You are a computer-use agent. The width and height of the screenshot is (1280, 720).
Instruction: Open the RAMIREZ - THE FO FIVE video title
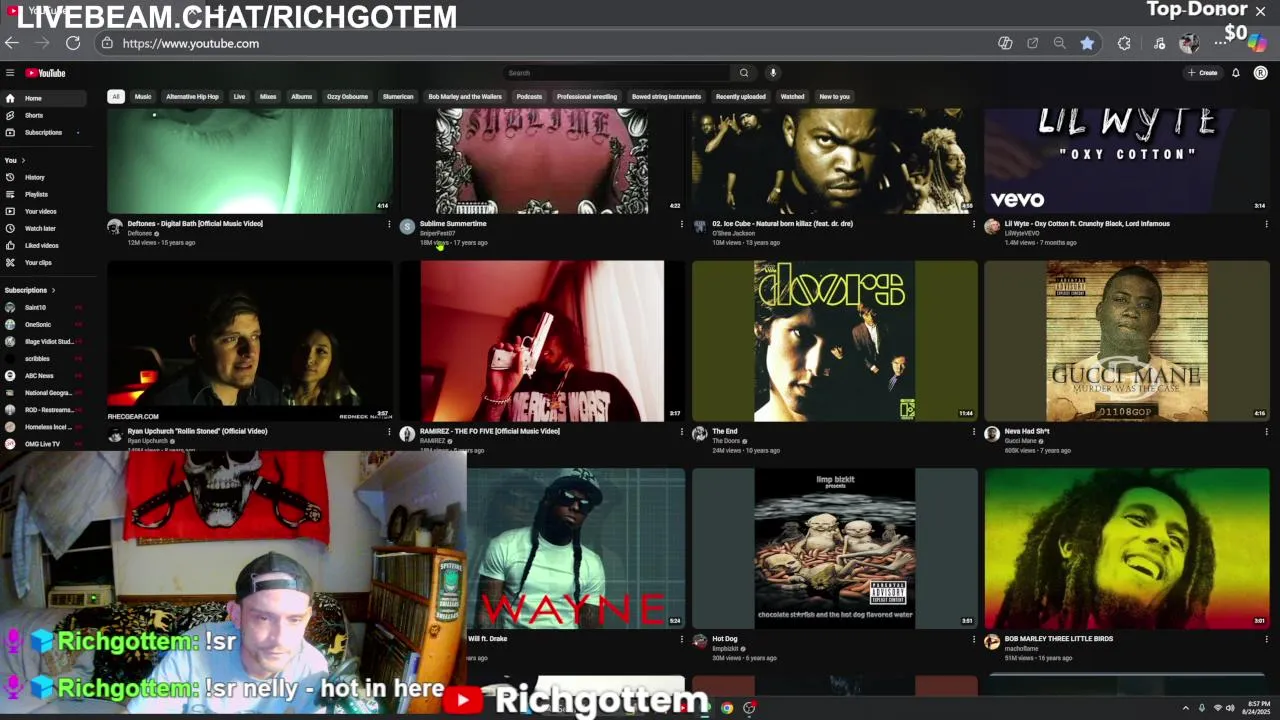490,431
